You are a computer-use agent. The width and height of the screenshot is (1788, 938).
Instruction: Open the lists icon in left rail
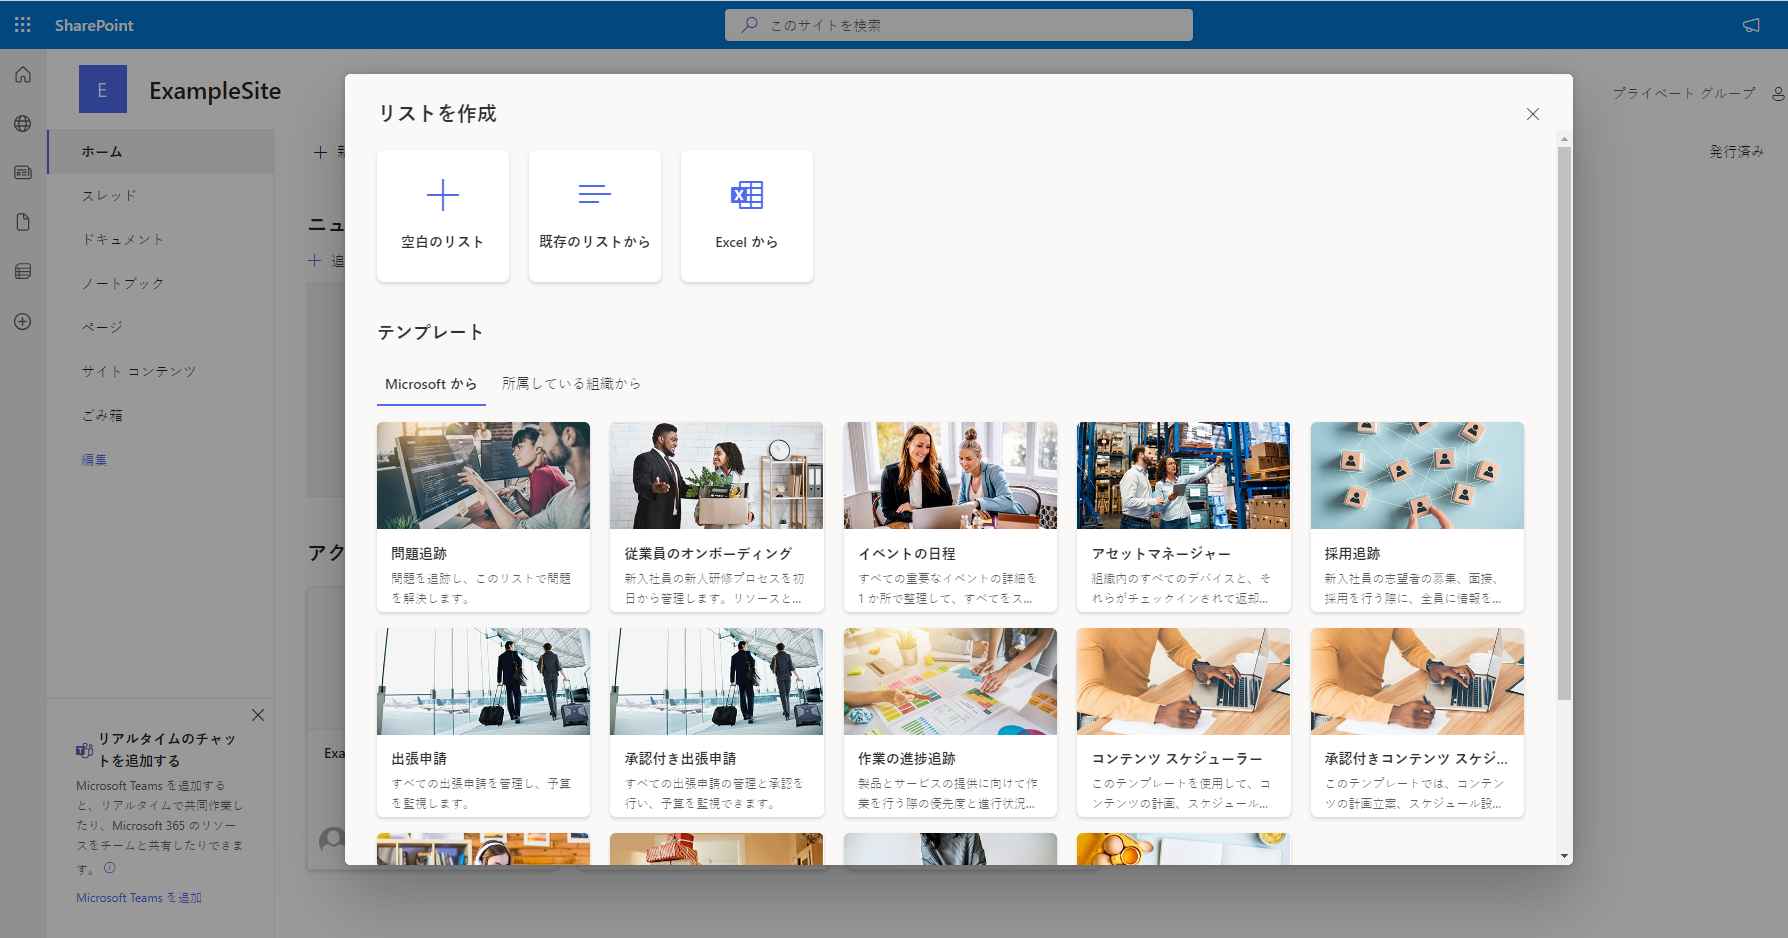click(x=23, y=271)
